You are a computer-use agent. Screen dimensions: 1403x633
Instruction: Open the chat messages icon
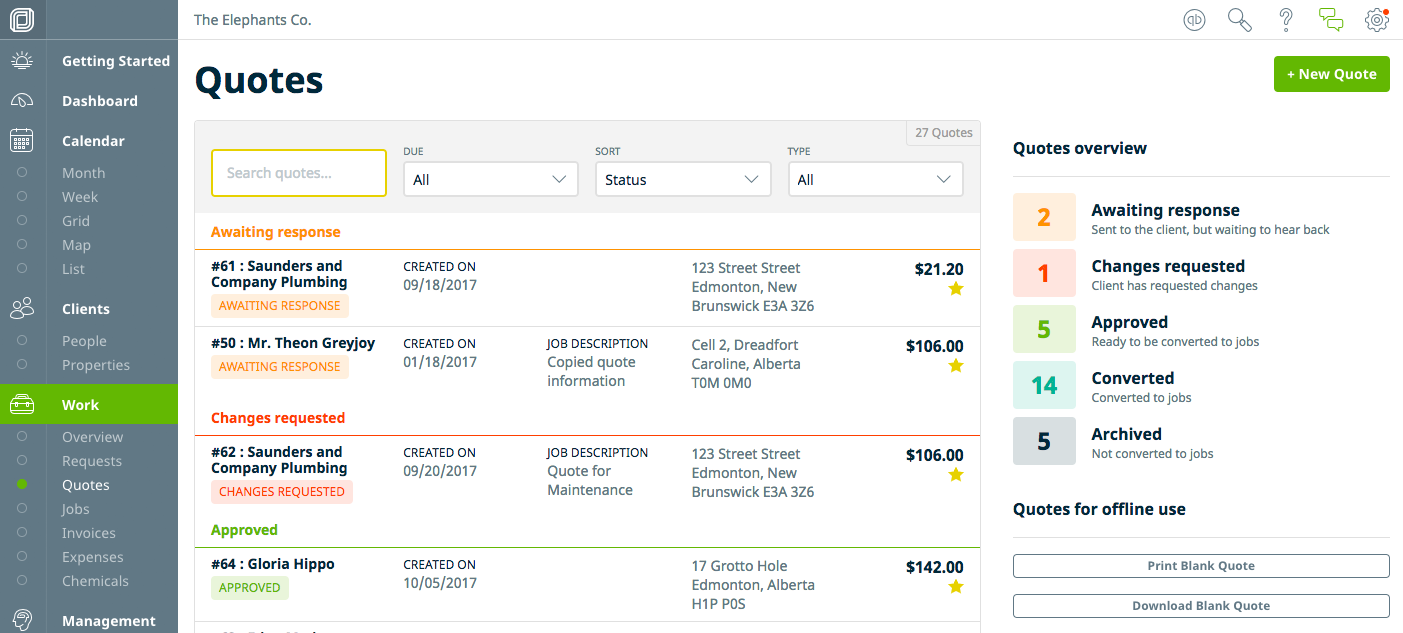click(x=1331, y=20)
